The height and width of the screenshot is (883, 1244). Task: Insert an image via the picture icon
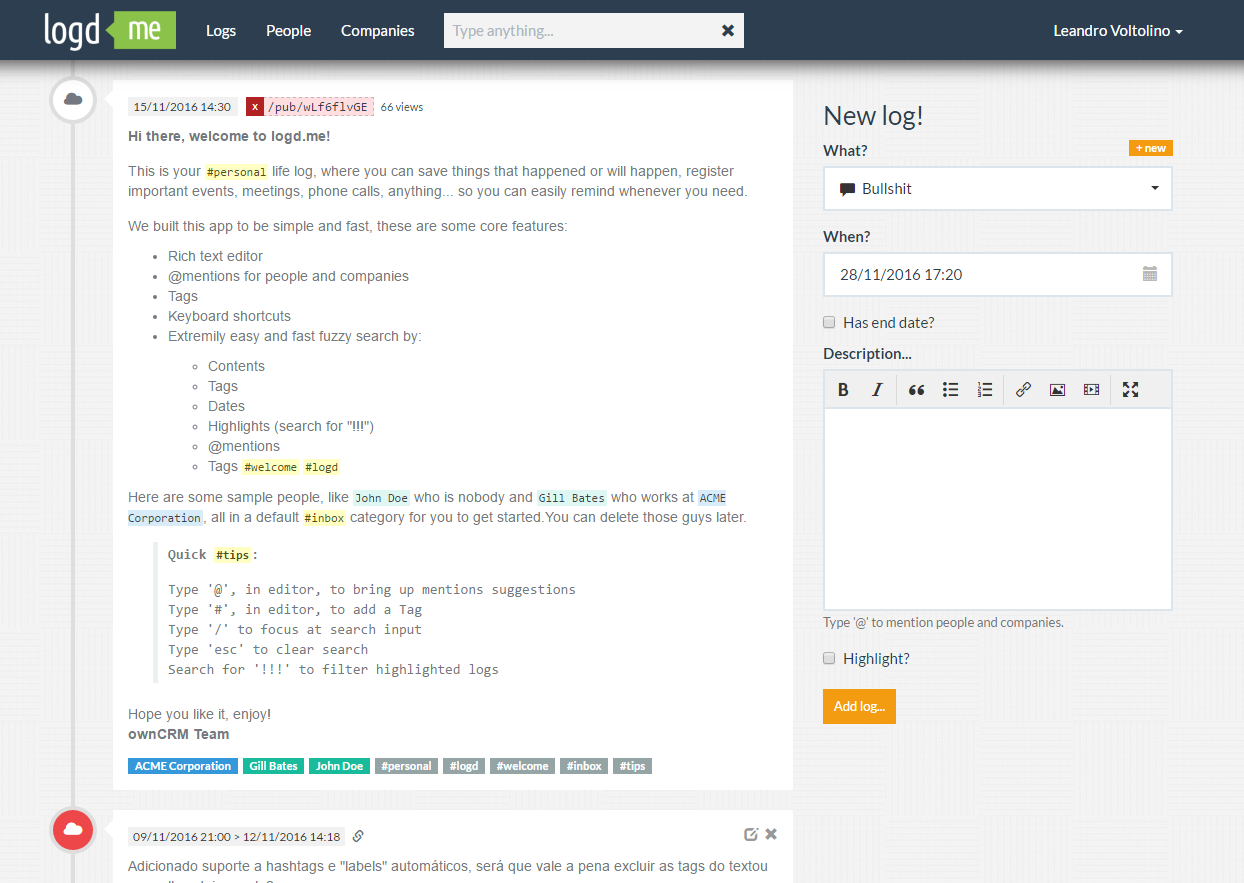tap(1057, 390)
